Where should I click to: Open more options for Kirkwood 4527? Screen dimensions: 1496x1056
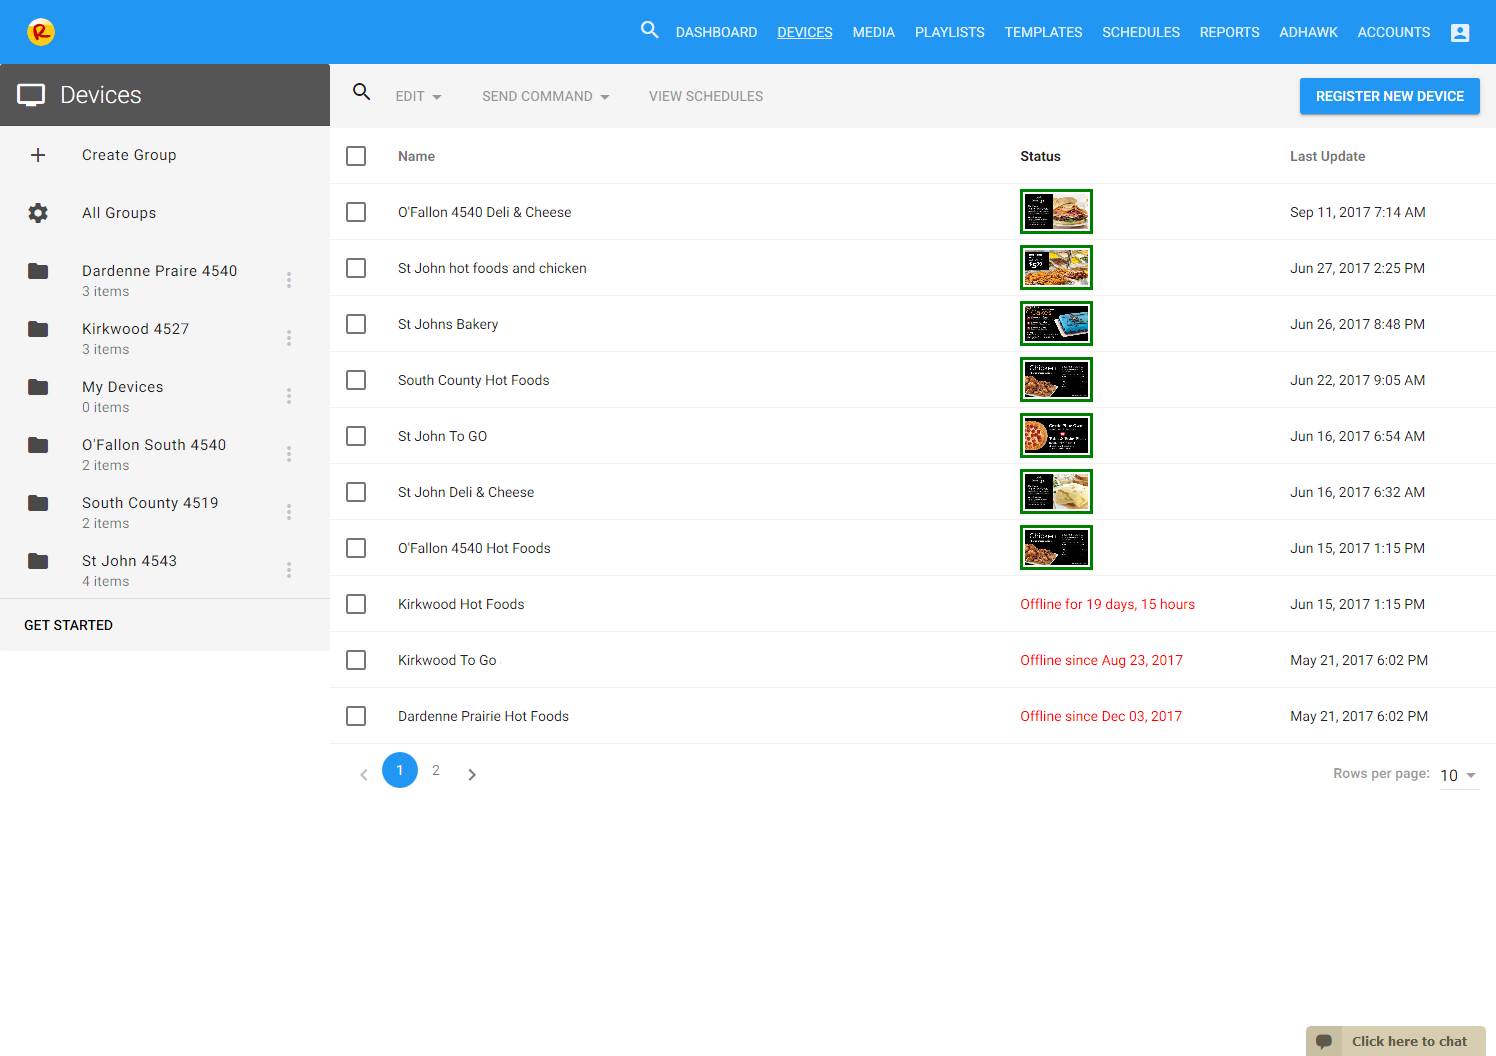coord(289,338)
